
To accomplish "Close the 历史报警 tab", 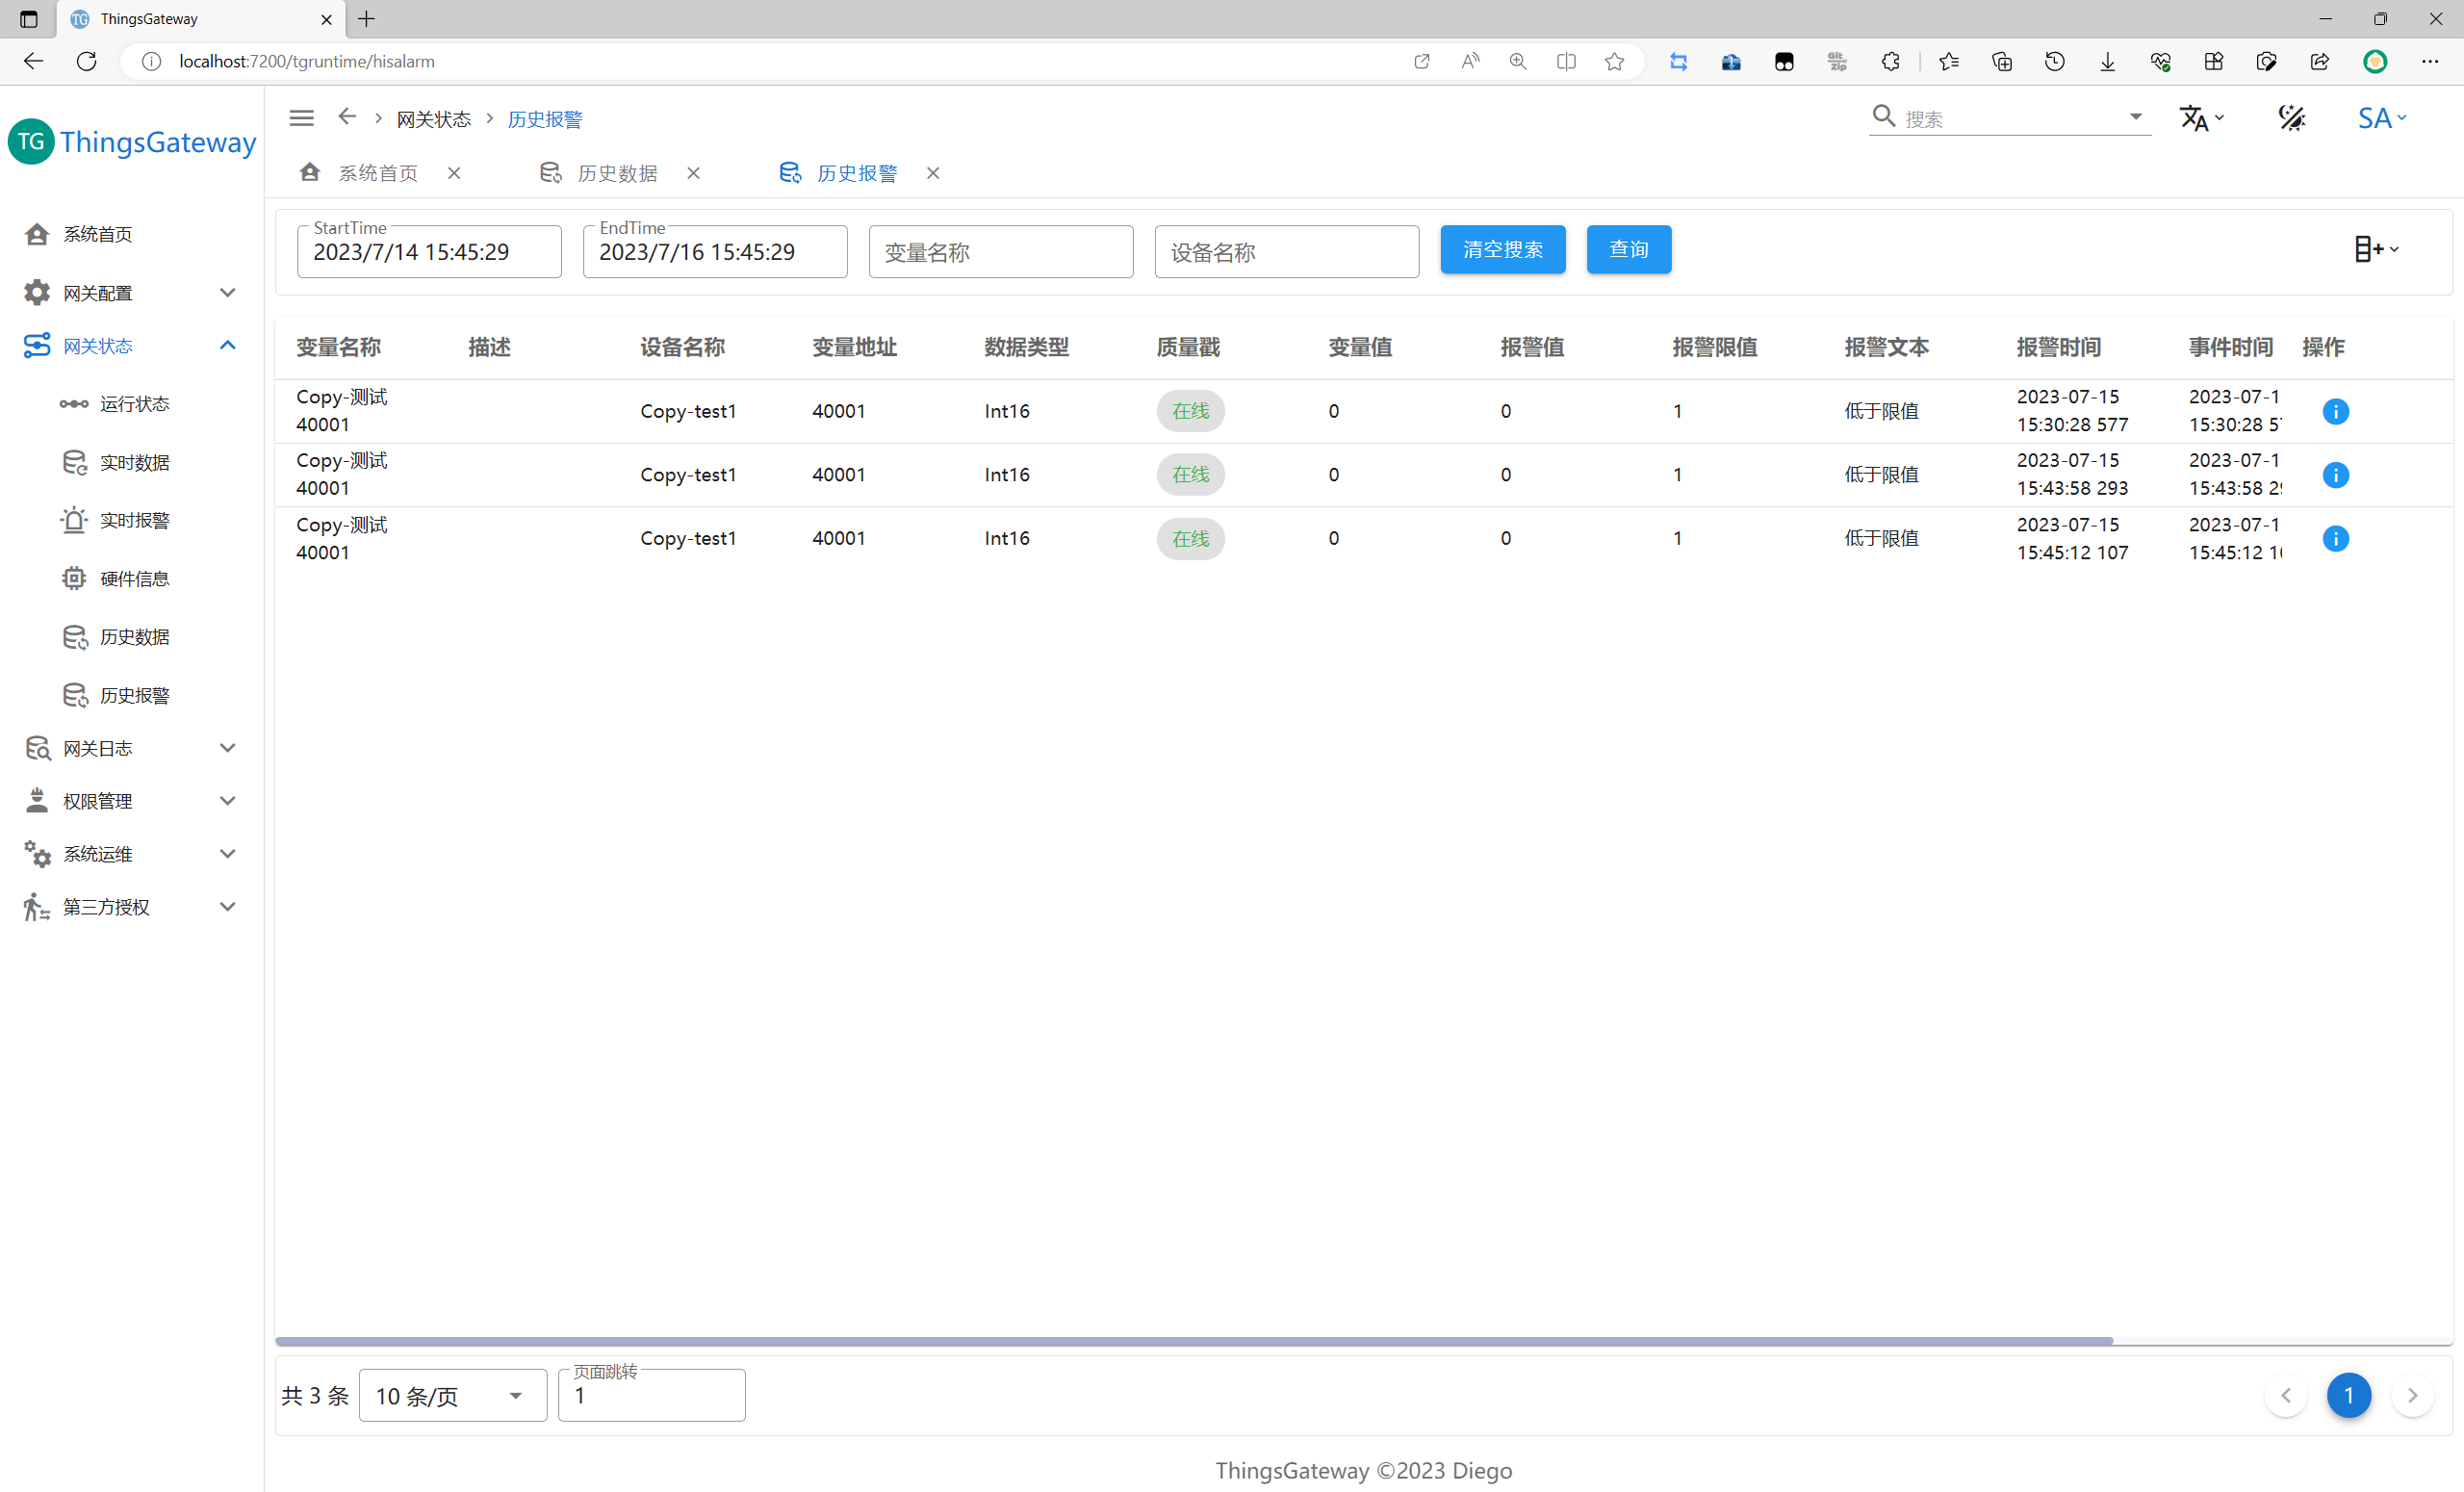I will (x=933, y=173).
